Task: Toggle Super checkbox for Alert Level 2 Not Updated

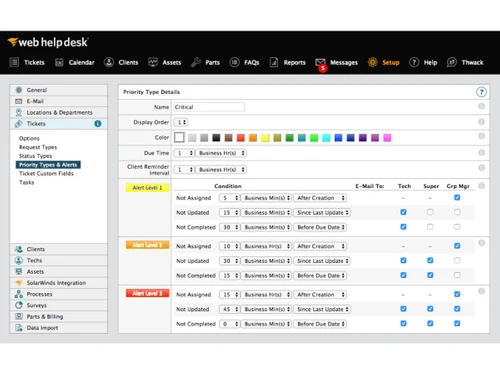Action: point(430,260)
